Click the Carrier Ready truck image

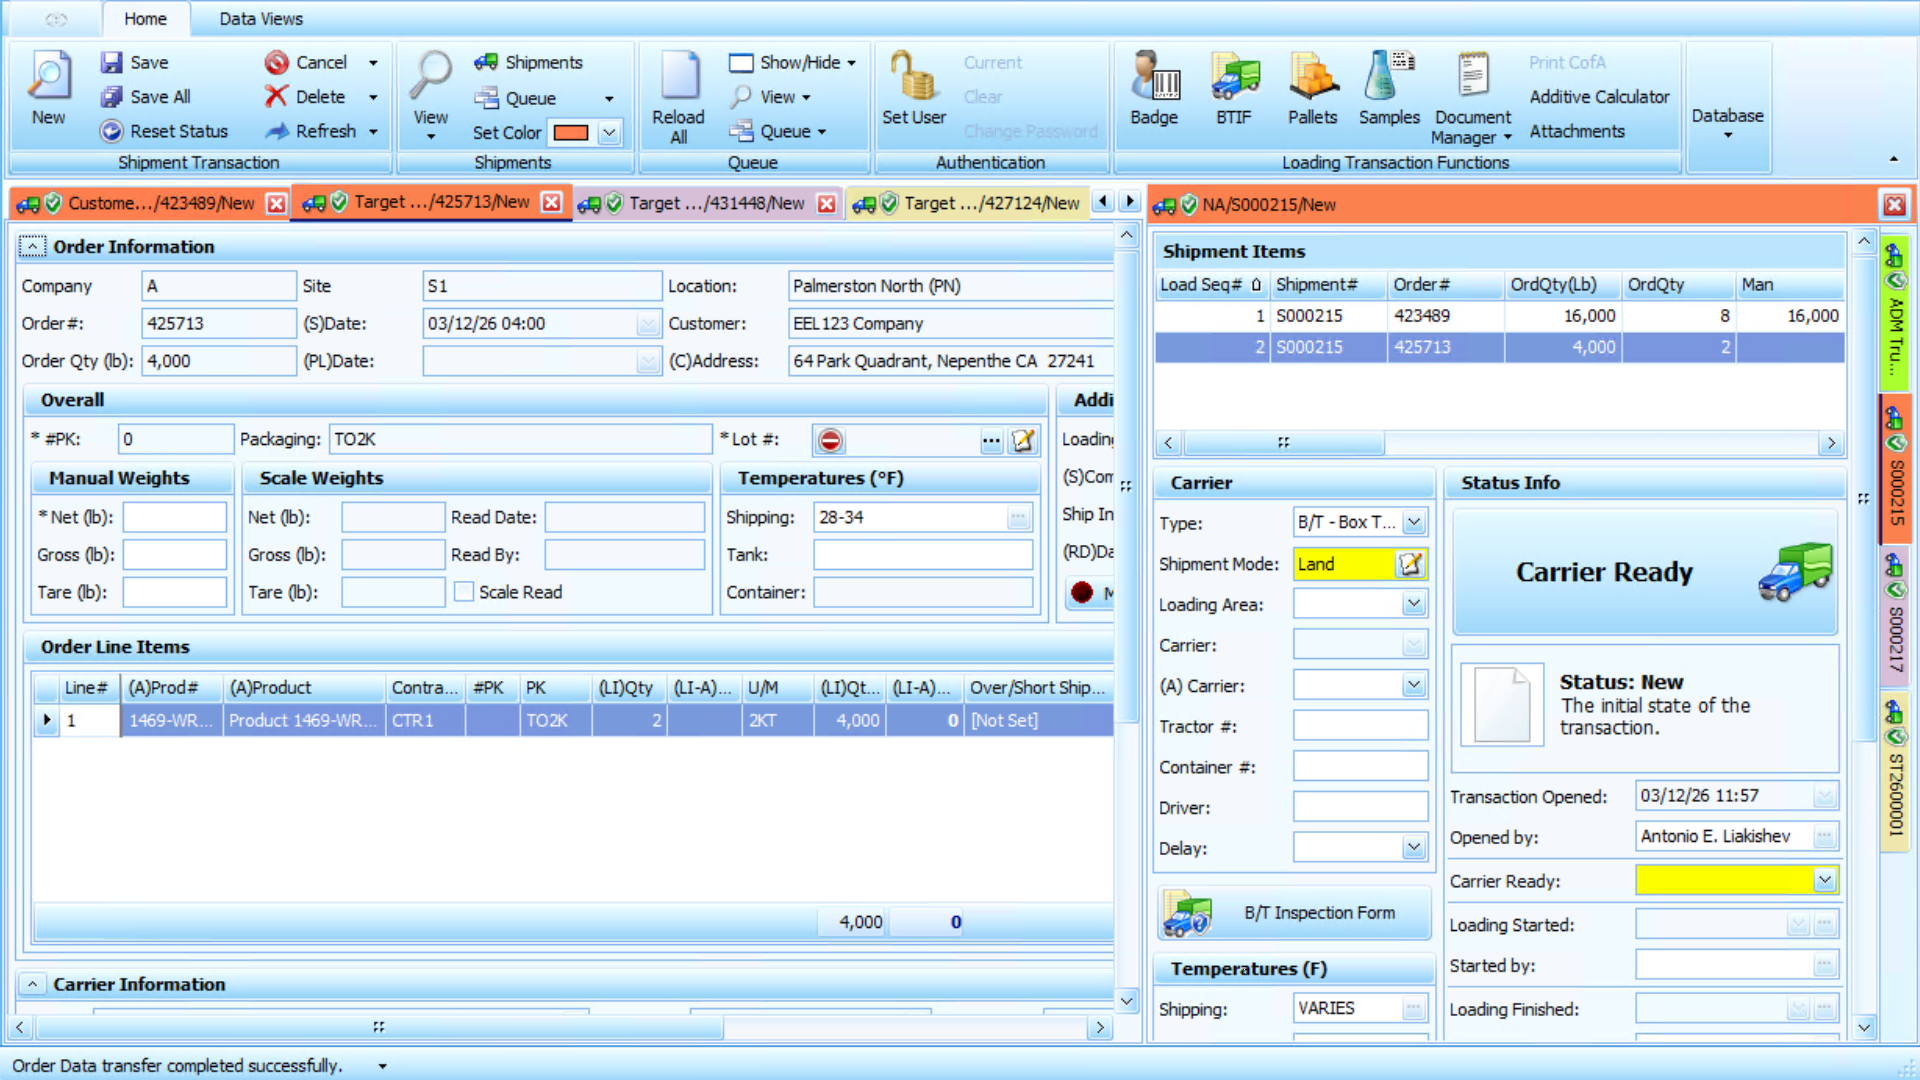click(1796, 572)
